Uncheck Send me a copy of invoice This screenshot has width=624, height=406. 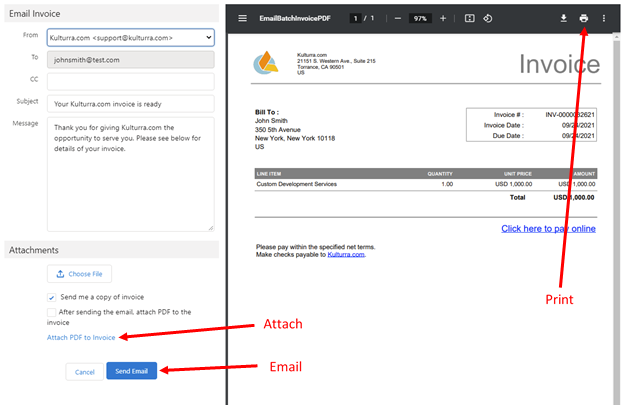51,297
